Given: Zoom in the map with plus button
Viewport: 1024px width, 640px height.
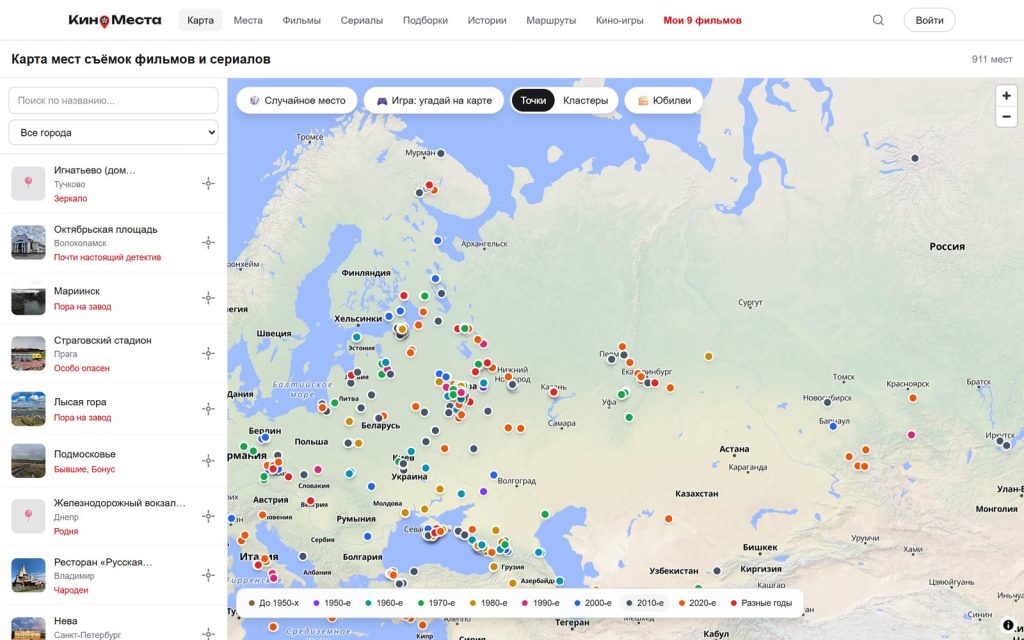Looking at the screenshot, I should point(1006,96).
